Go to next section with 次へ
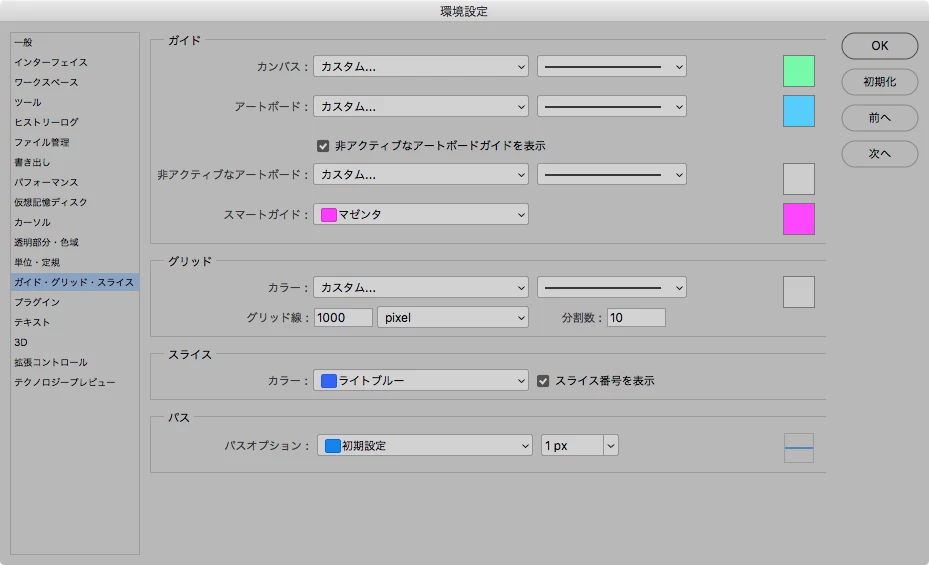Image resolution: width=929 pixels, height=565 pixels. pyautogui.click(x=879, y=154)
